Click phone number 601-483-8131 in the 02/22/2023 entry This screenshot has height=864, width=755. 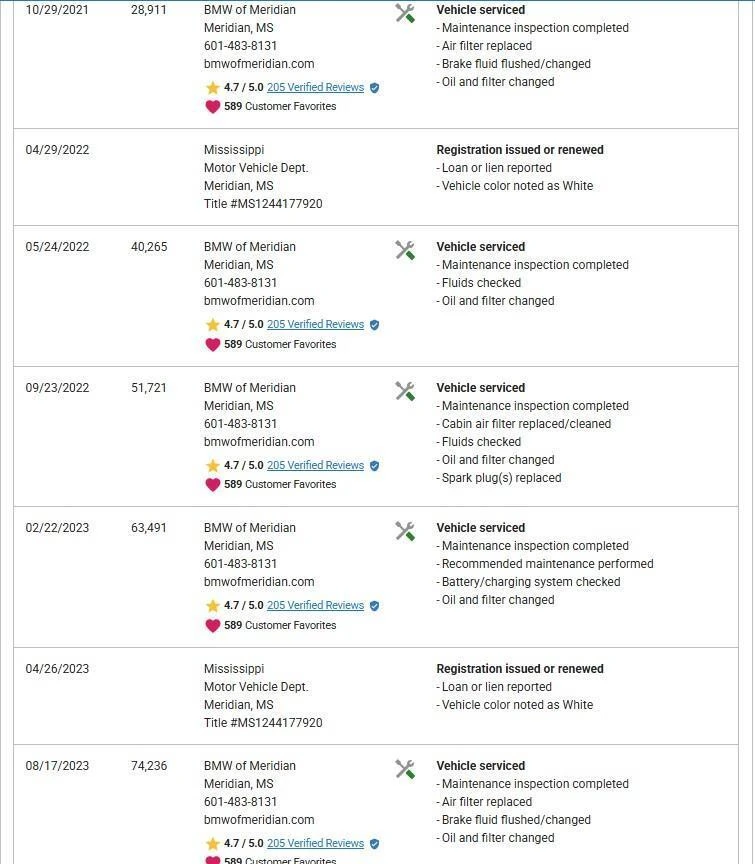click(x=240, y=564)
